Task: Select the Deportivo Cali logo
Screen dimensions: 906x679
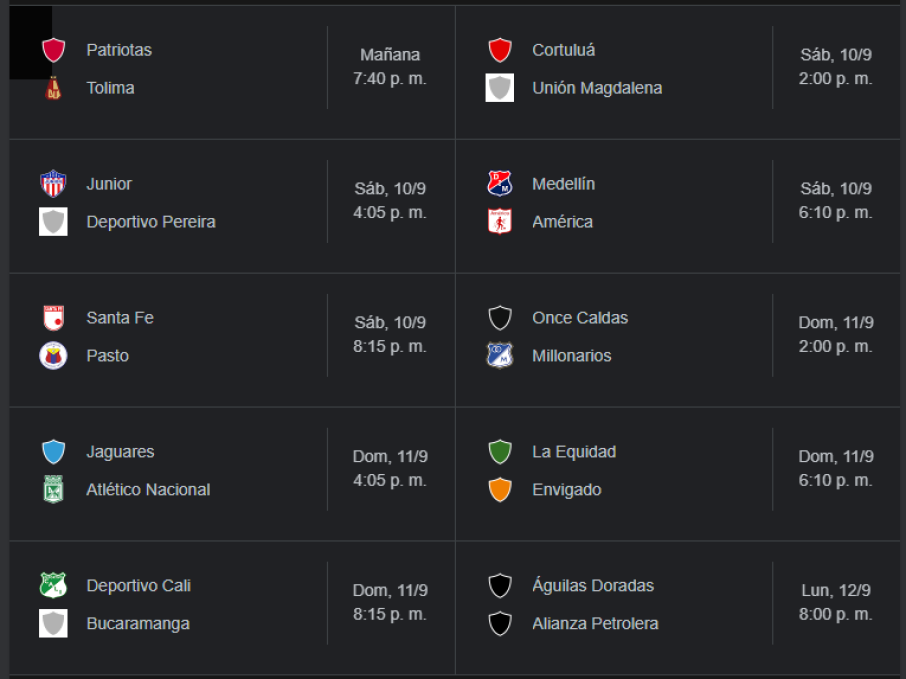Action: (53, 586)
